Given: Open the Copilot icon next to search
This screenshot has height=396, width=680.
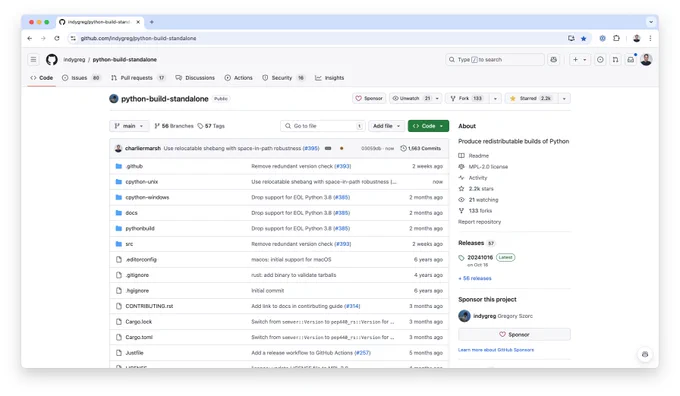Looking at the screenshot, I should (553, 59).
